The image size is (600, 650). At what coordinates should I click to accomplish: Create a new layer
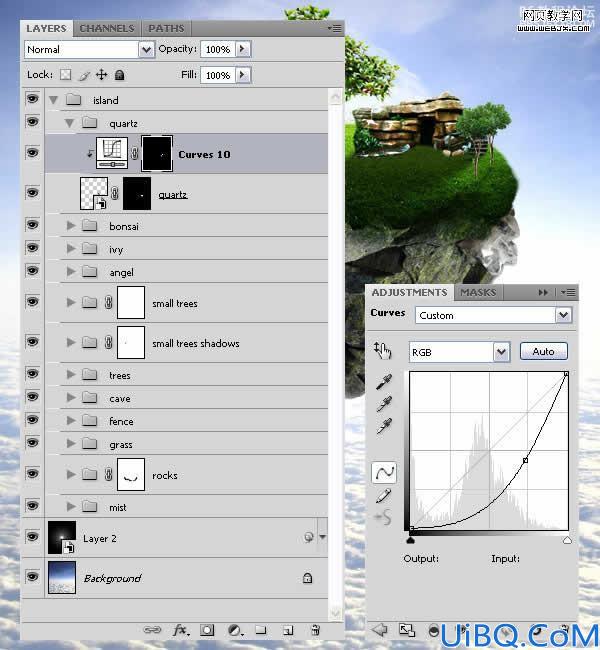coord(288,631)
